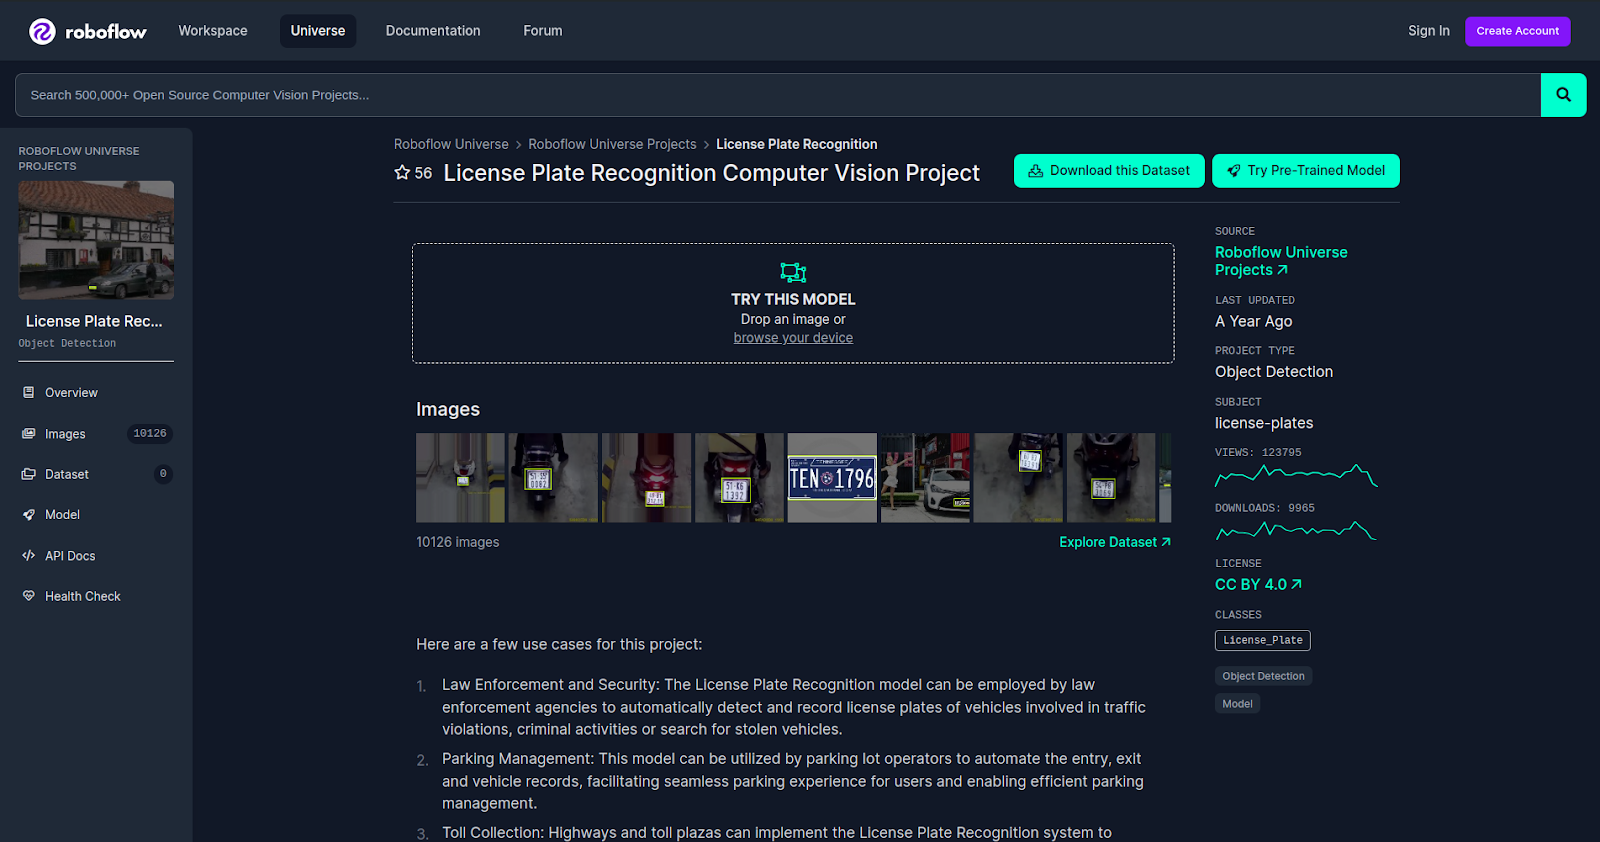Click the arrow icon beside Explore Dataset

[1166, 542]
